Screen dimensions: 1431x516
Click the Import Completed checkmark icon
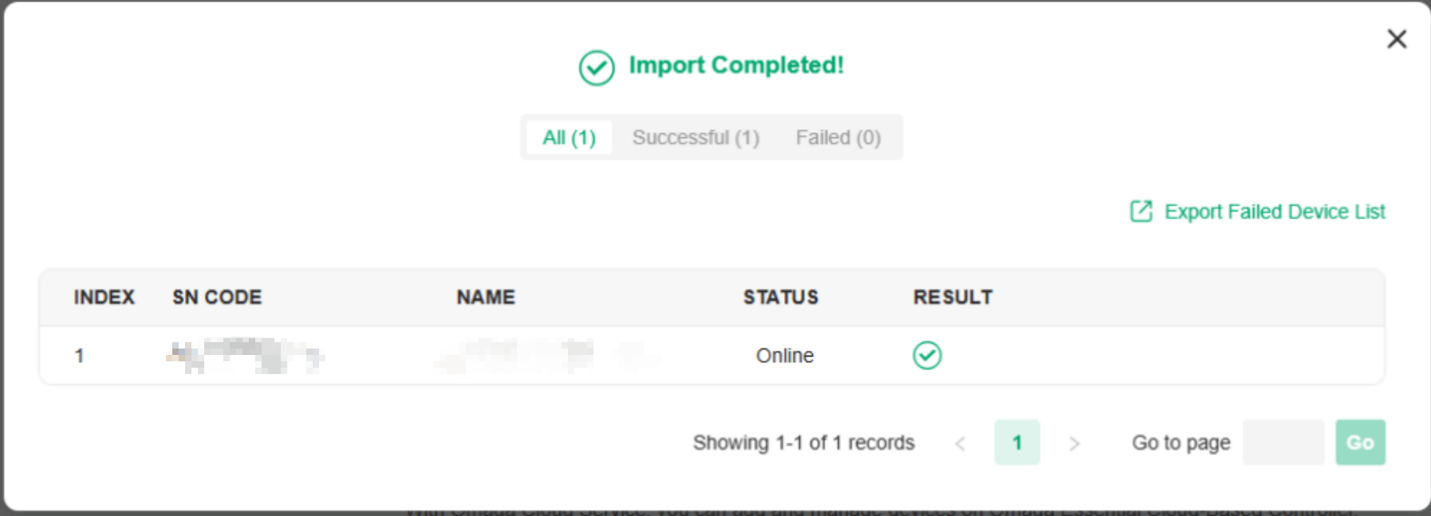coord(596,67)
